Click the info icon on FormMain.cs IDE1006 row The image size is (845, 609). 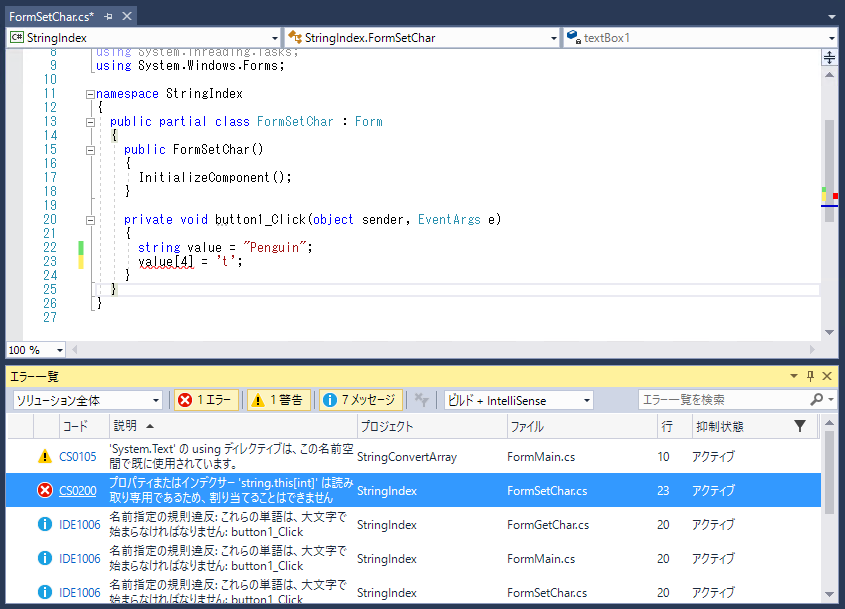(x=45, y=558)
